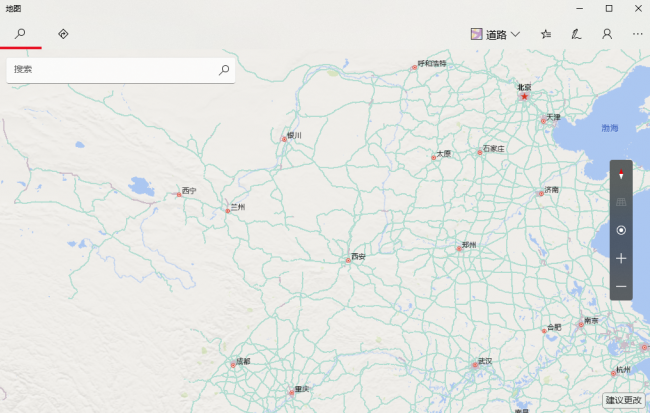650x413 pixels.
Task: Select the 杭州 city label
Action: 623,369
